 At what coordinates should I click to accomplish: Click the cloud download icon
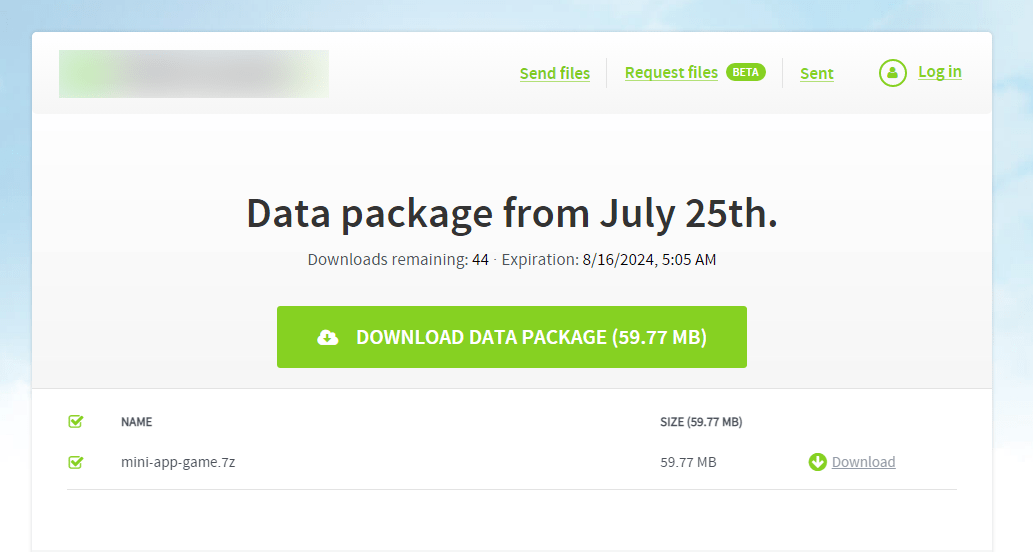[328, 338]
